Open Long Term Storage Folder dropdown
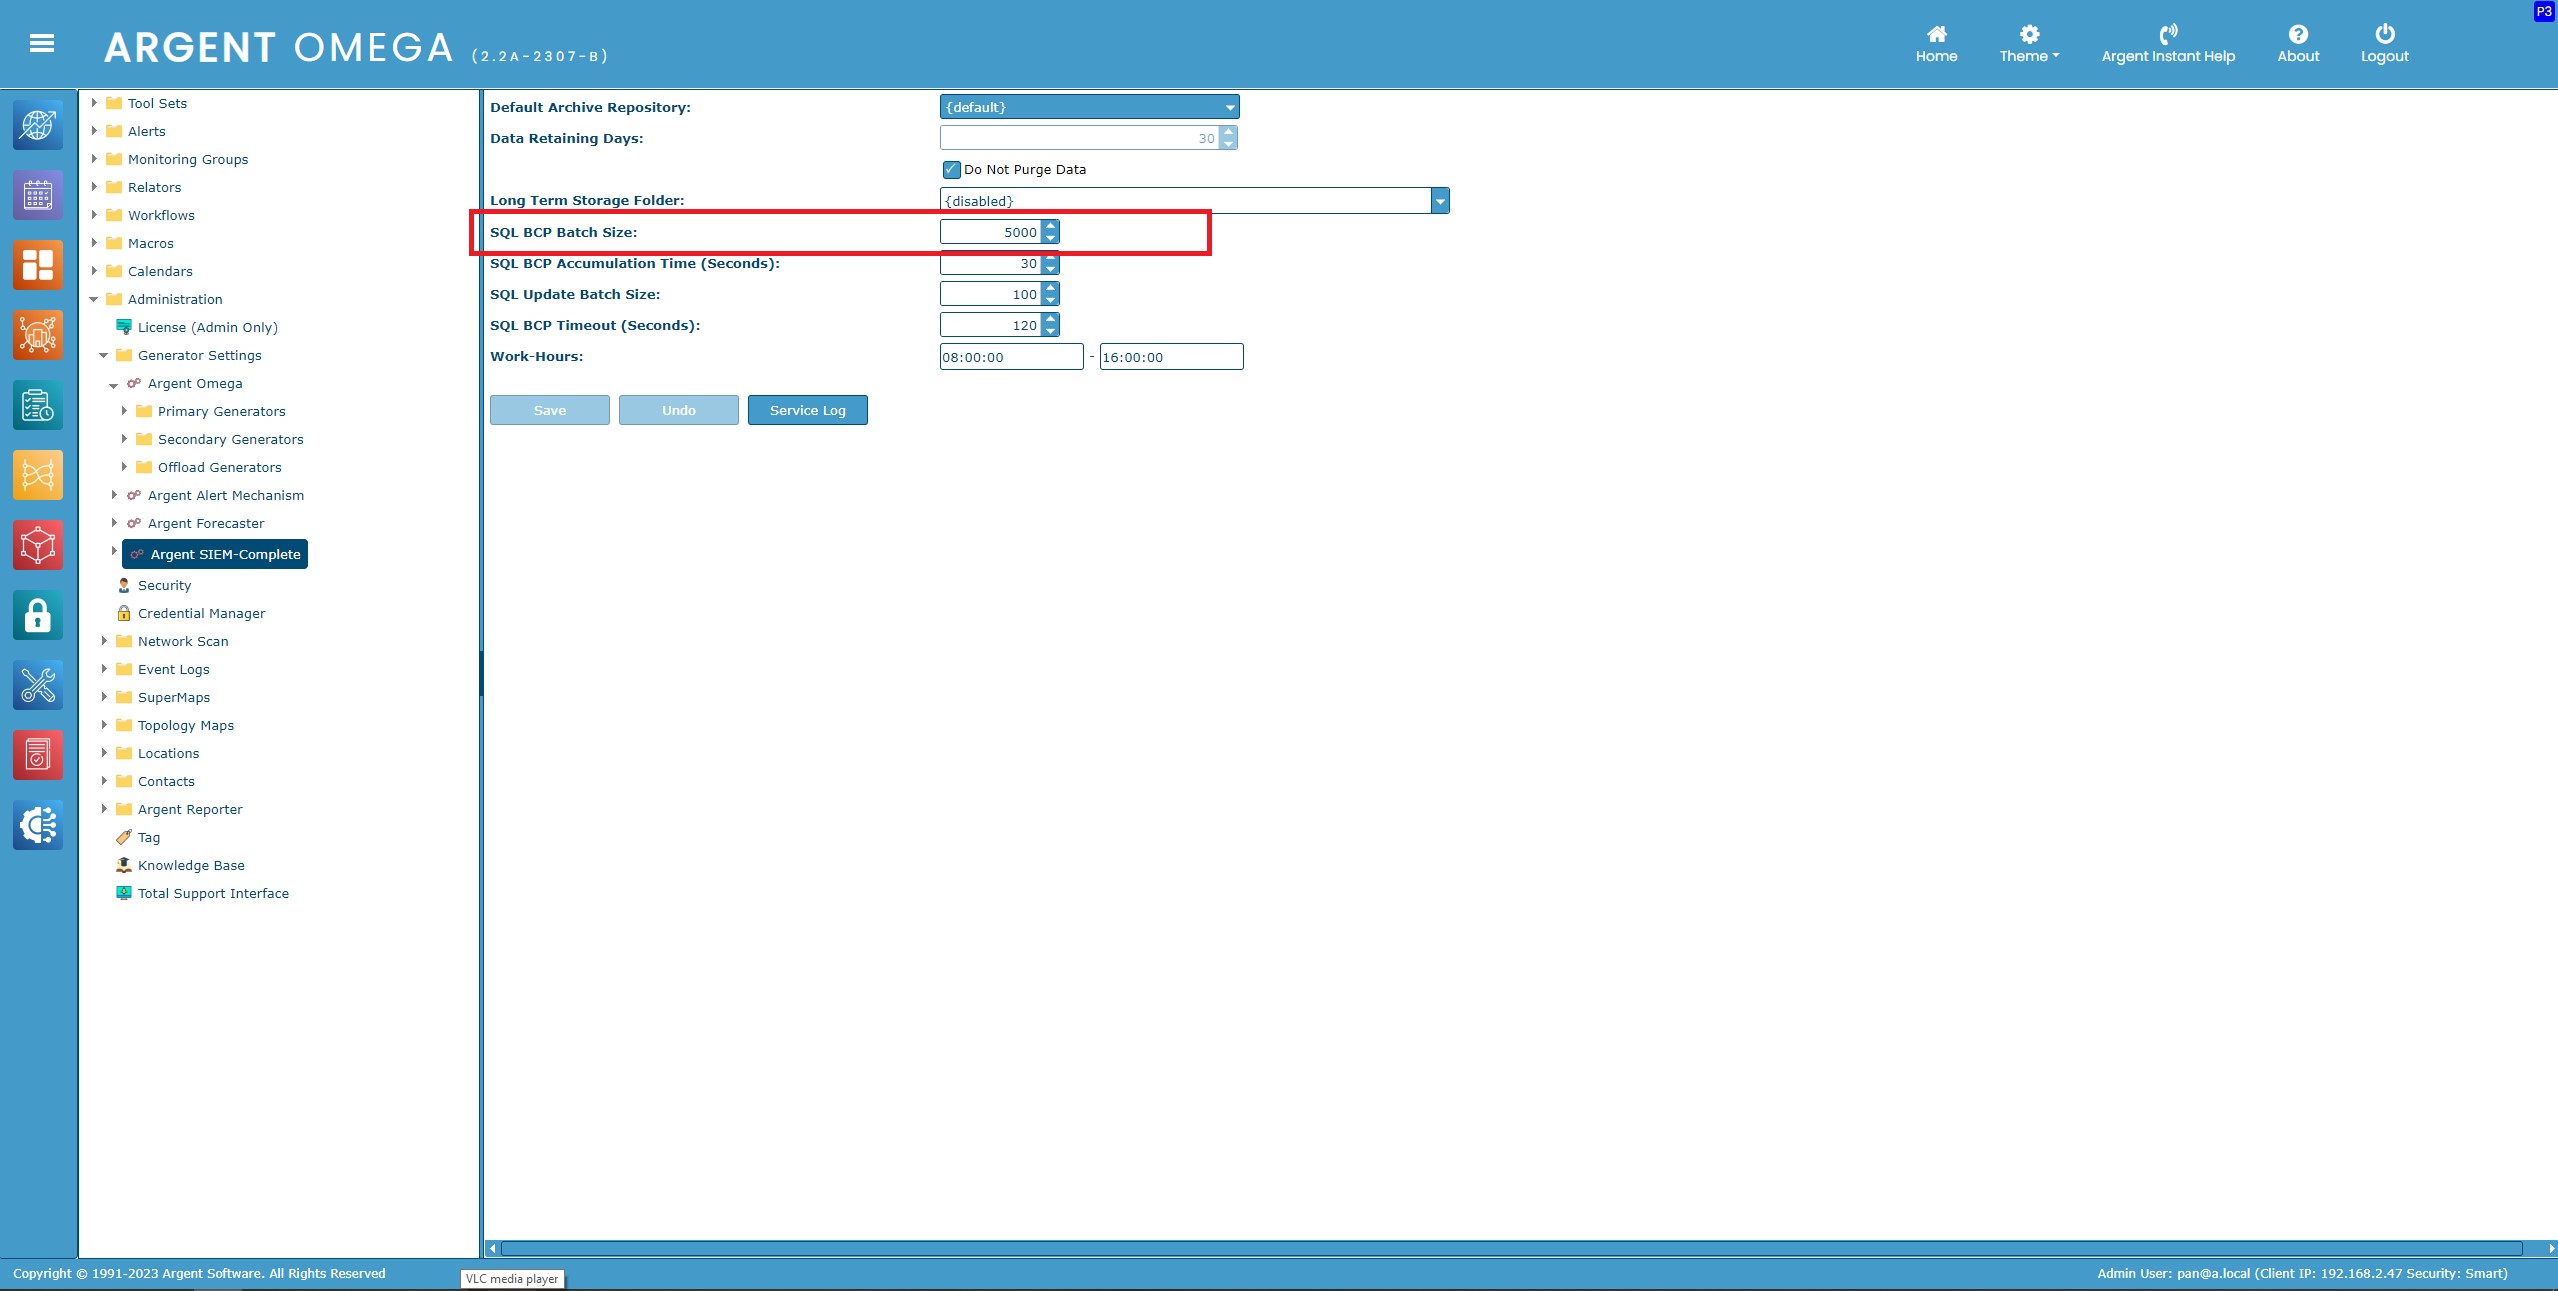 click(x=1439, y=201)
